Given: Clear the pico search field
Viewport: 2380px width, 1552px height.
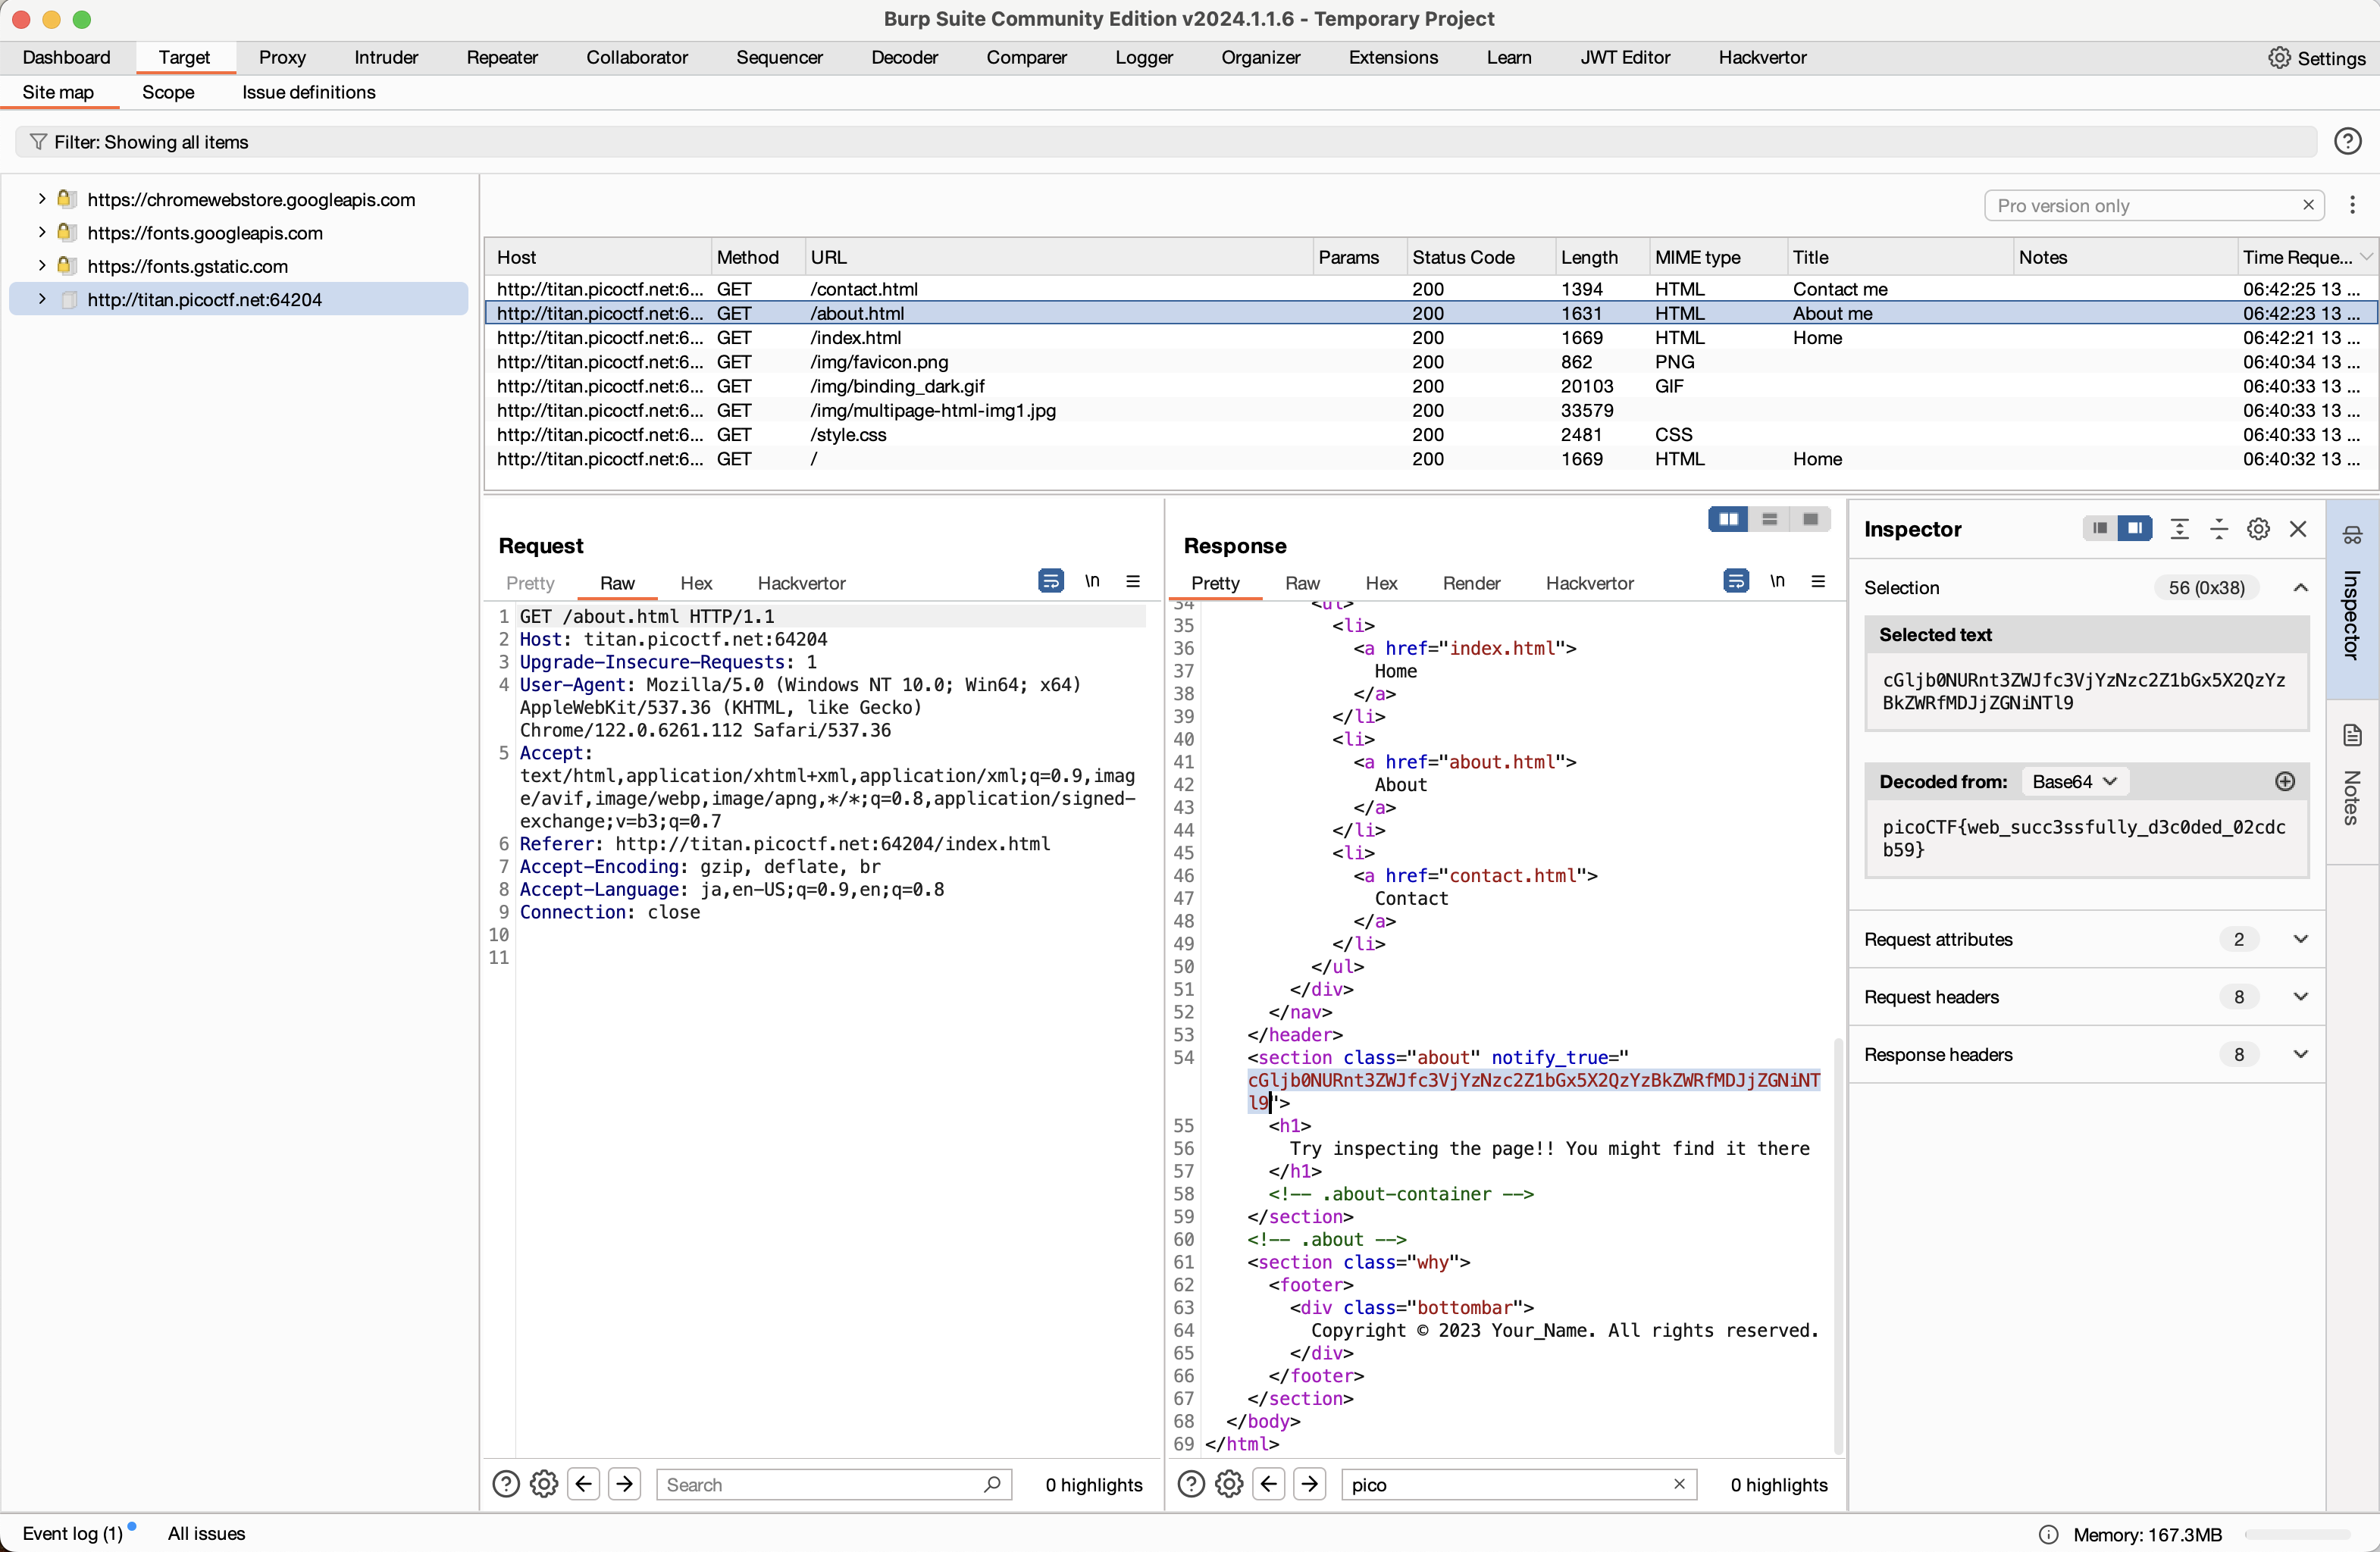Looking at the screenshot, I should pos(1679,1484).
